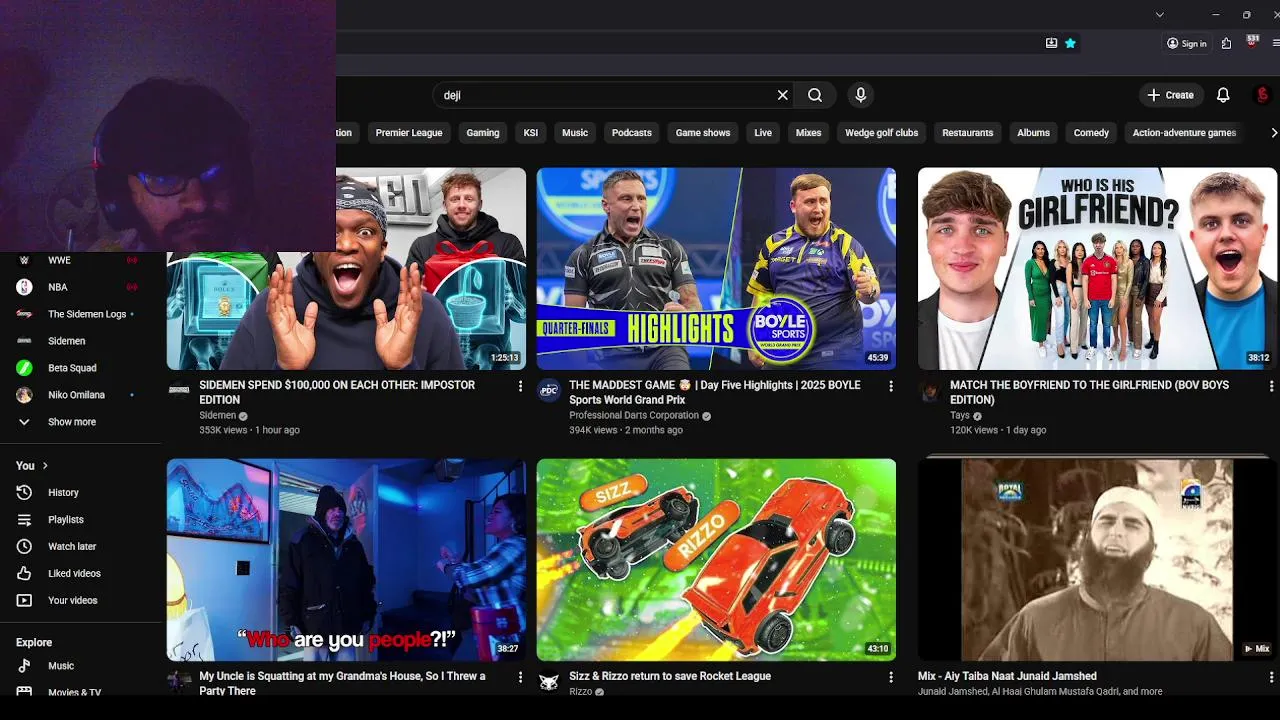Select the Gaming filter chip
The image size is (1280, 720).
point(483,132)
